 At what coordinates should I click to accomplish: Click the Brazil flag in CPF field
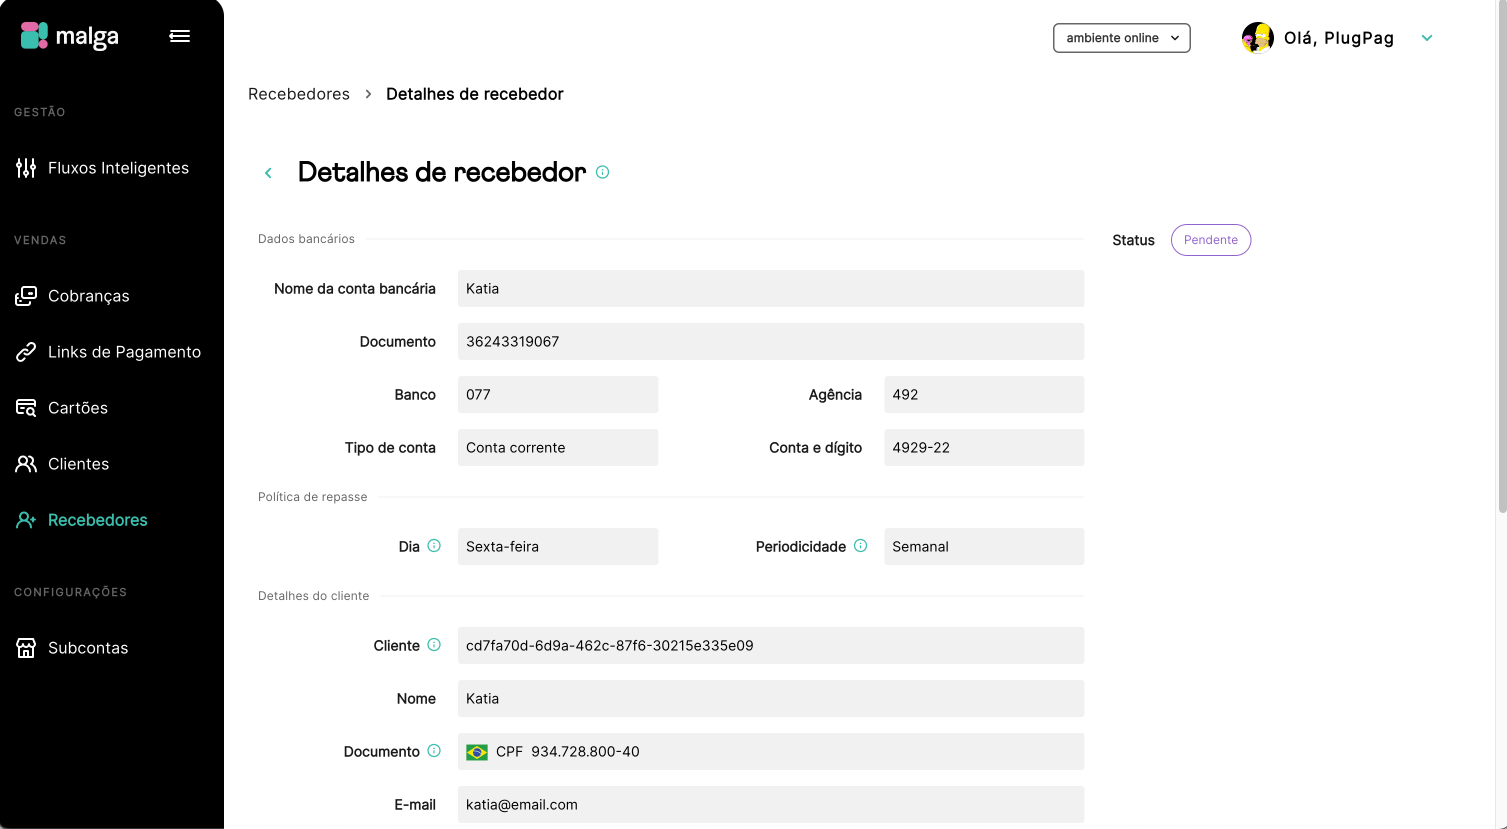(x=477, y=752)
